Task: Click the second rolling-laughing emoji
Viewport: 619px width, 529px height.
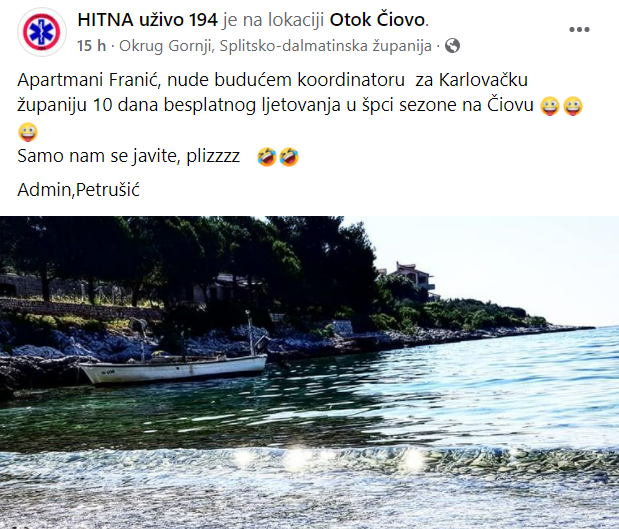Action: pos(289,157)
